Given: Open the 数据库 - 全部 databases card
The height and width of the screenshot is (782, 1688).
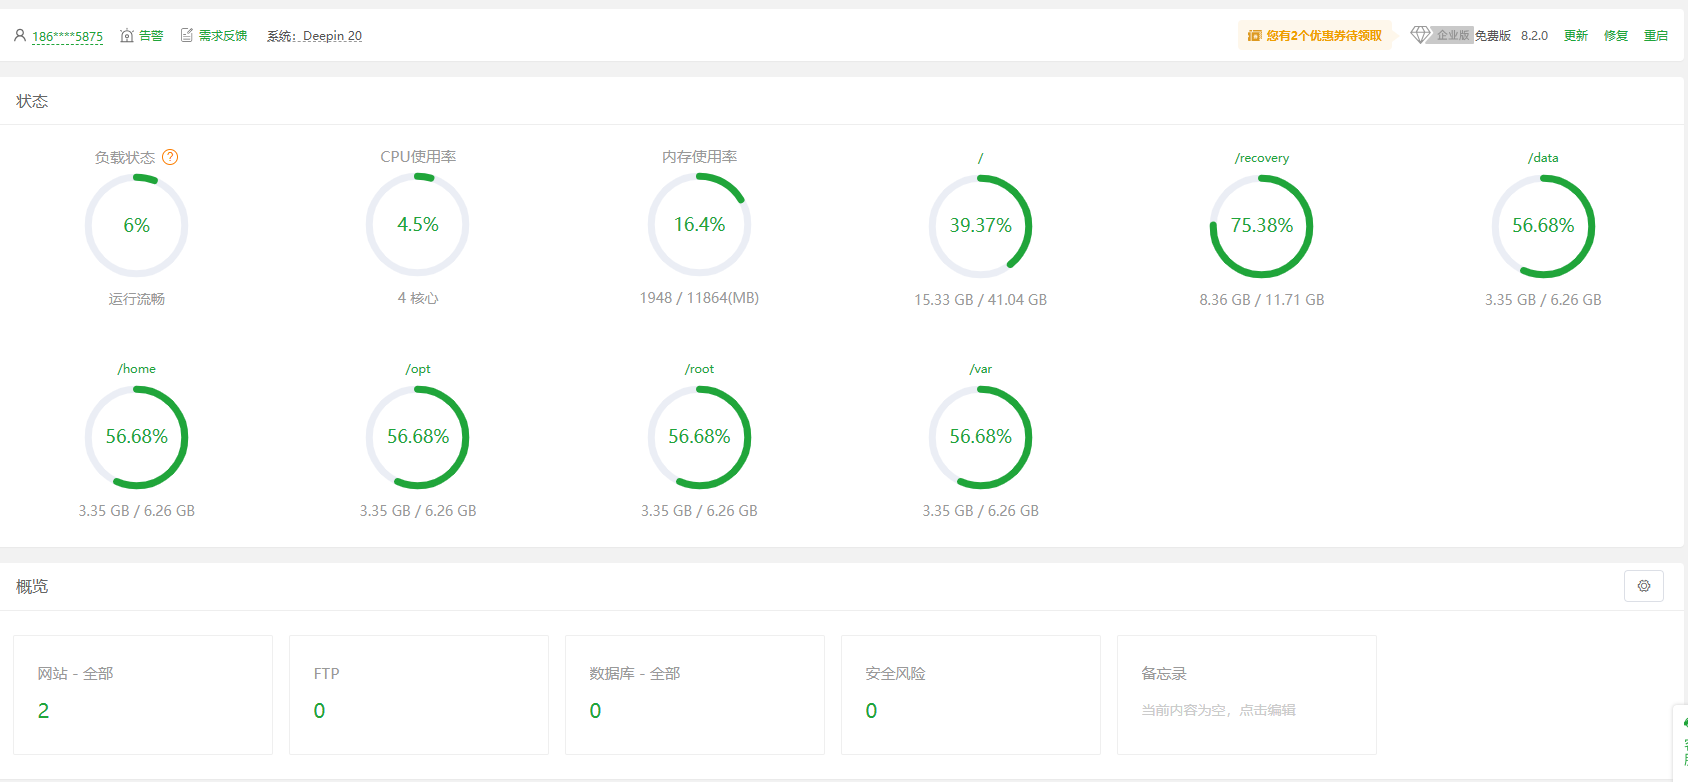Looking at the screenshot, I should coord(695,695).
